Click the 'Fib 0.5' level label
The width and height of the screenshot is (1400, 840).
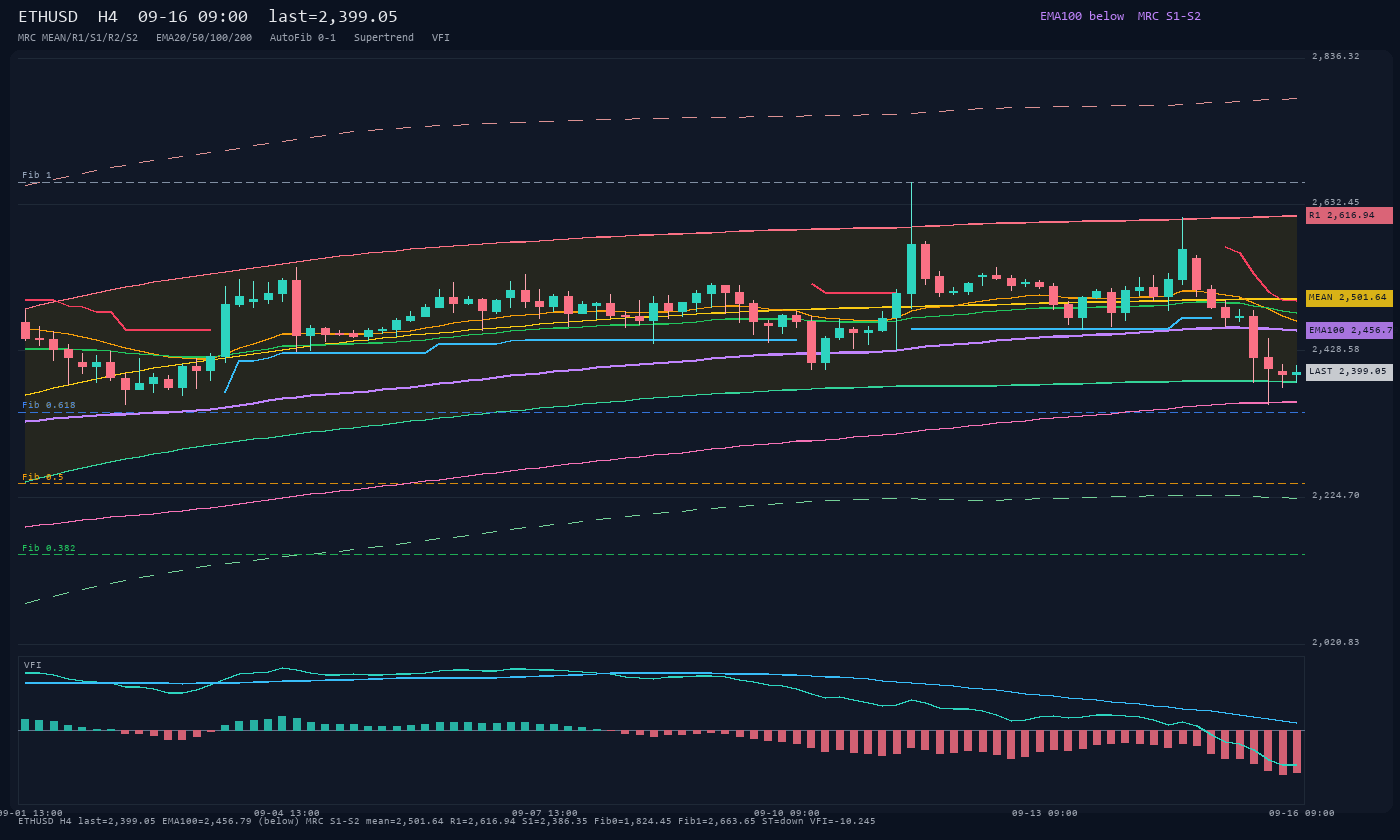click(43, 477)
